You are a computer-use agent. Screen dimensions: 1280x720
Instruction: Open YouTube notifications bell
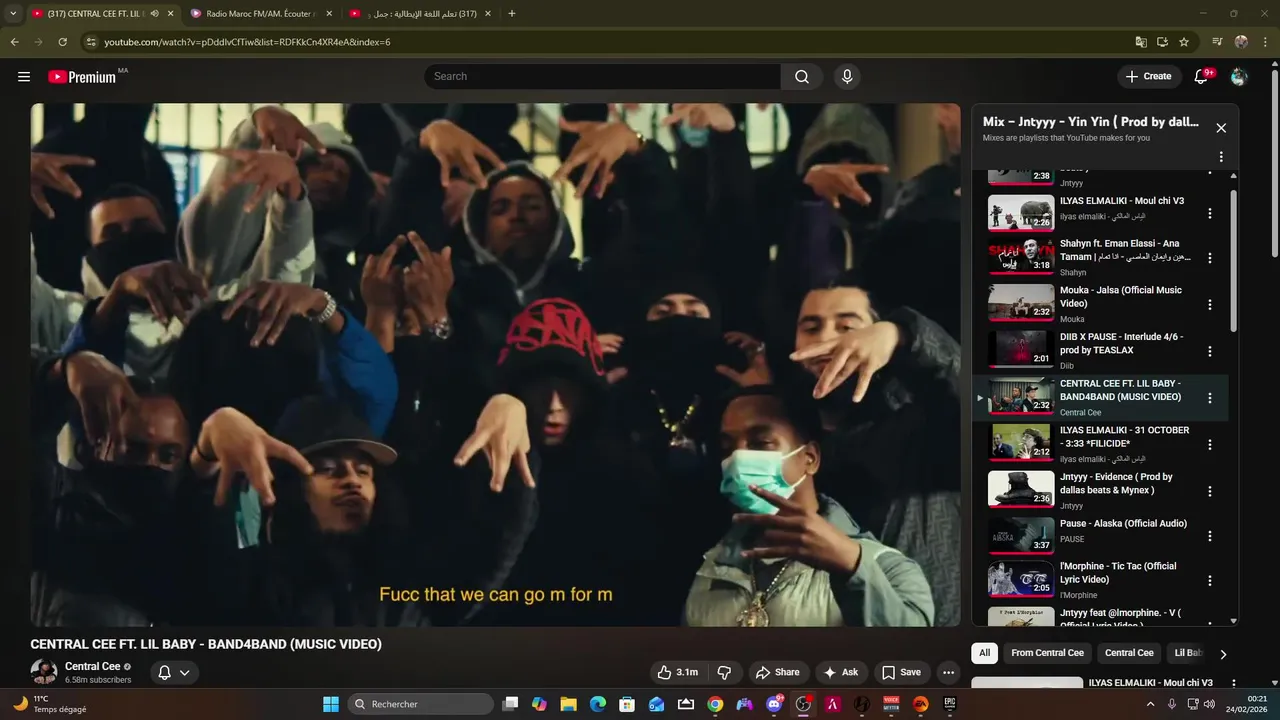(1203, 77)
